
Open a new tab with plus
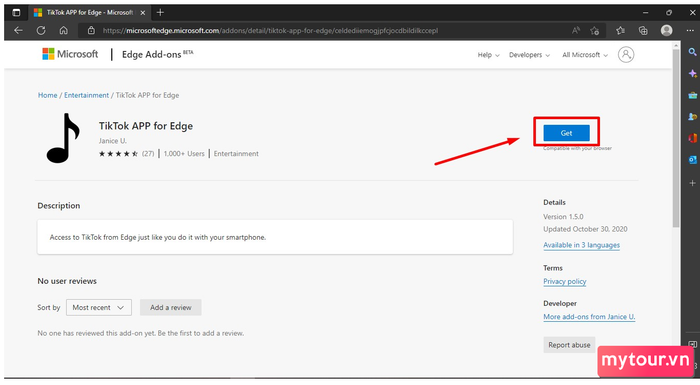point(160,13)
